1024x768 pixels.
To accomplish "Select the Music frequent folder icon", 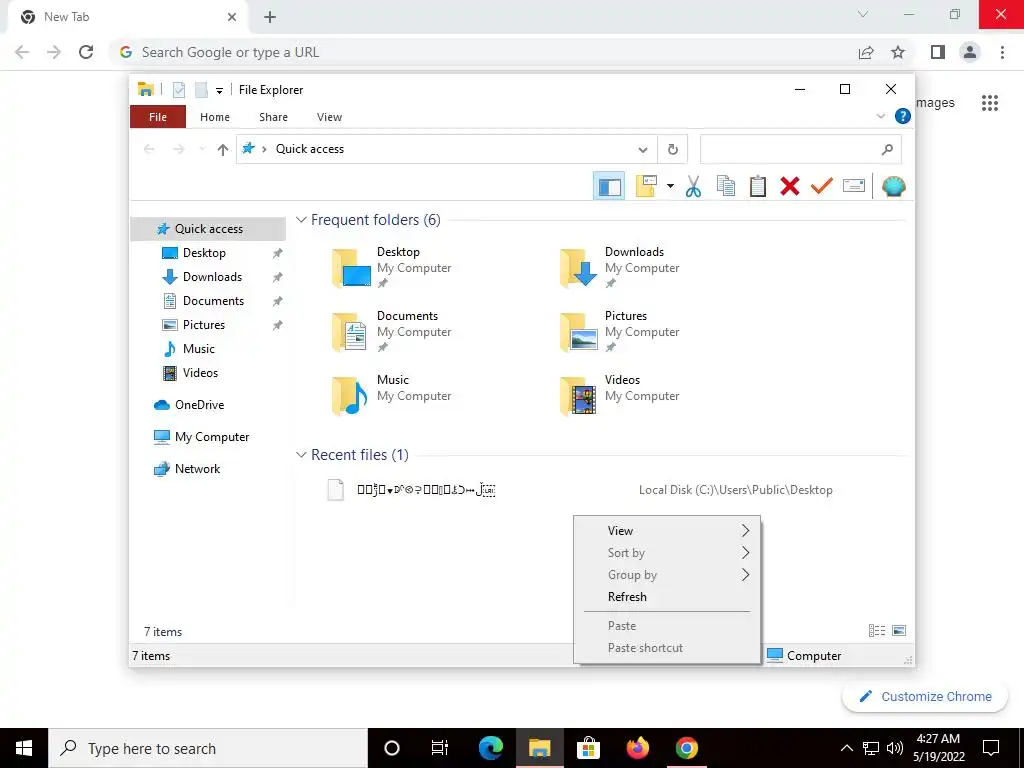I will 350,396.
